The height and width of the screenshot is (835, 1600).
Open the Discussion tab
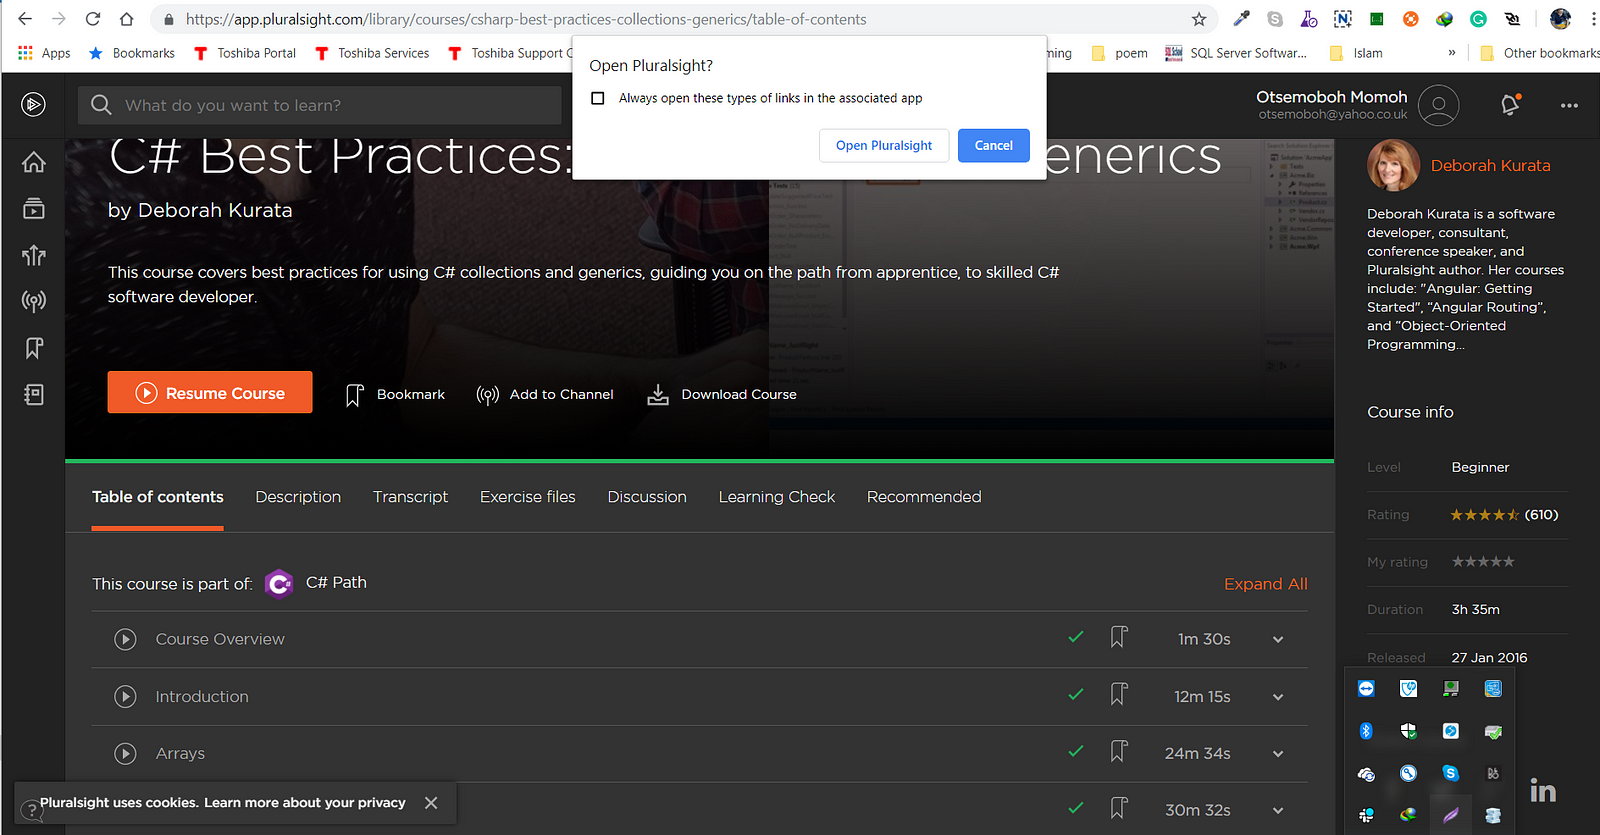tap(647, 497)
